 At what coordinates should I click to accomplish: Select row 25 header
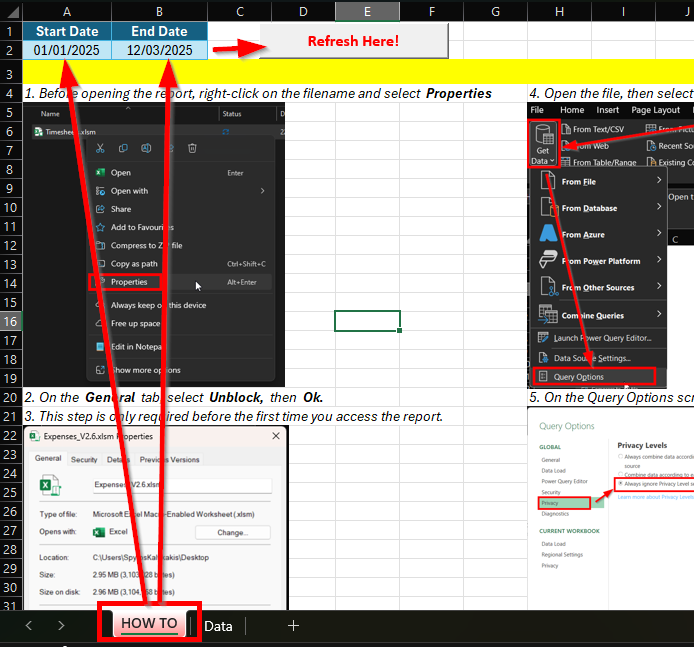[x=11, y=493]
